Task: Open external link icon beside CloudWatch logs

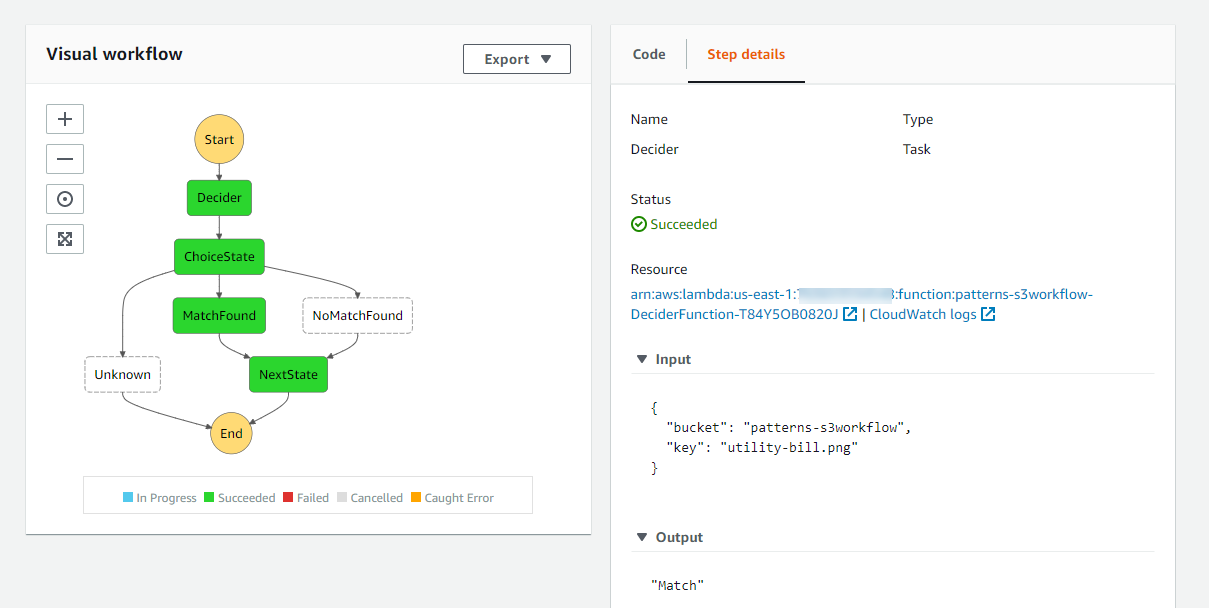Action: pos(988,315)
